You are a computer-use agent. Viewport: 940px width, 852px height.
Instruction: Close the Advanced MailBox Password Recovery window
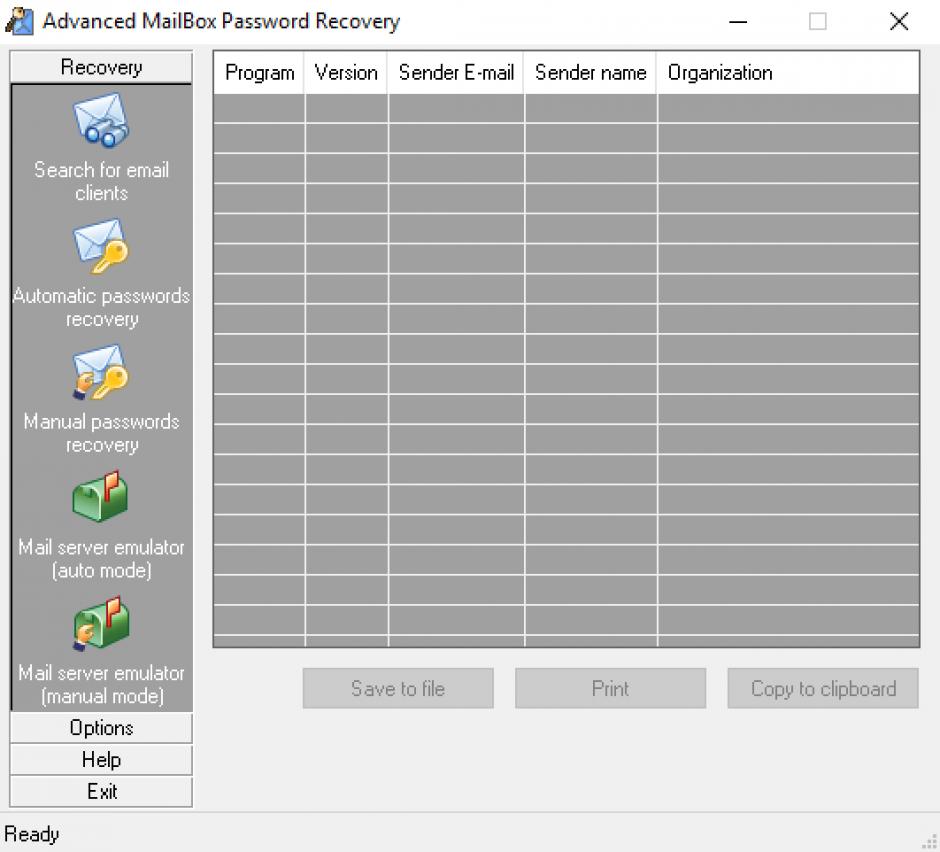(x=899, y=22)
